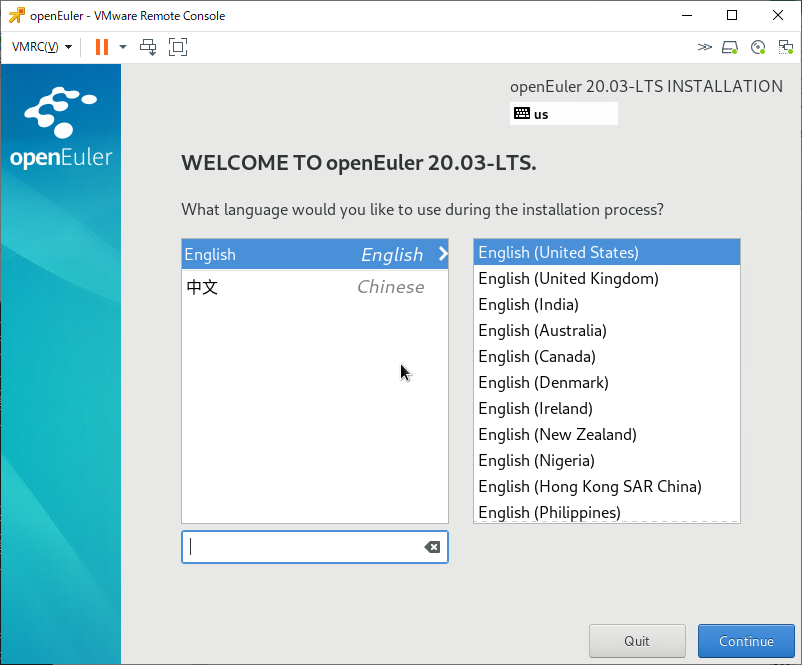Click the CD/DVD drive icon
This screenshot has width=802, height=665.
click(758, 47)
